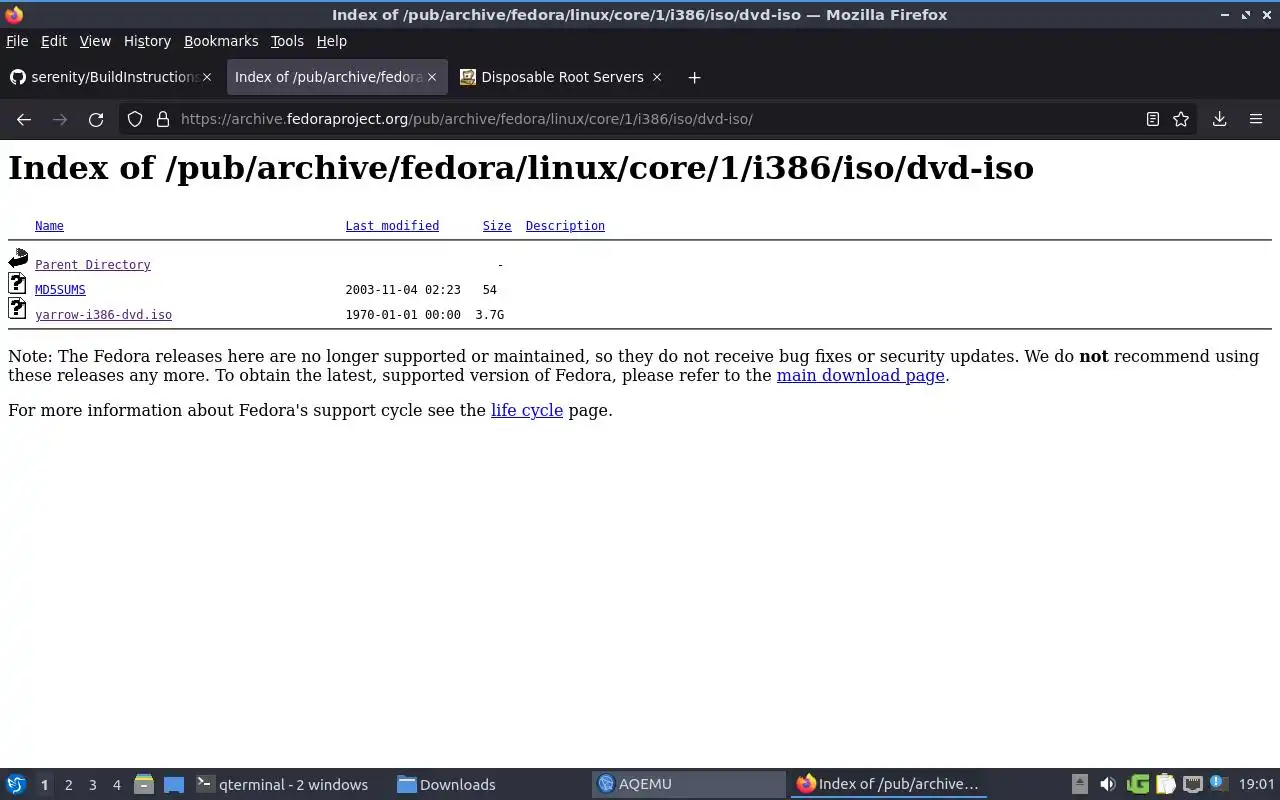Close the Disposable Root Servers tab
The width and height of the screenshot is (1280, 800).
click(657, 77)
